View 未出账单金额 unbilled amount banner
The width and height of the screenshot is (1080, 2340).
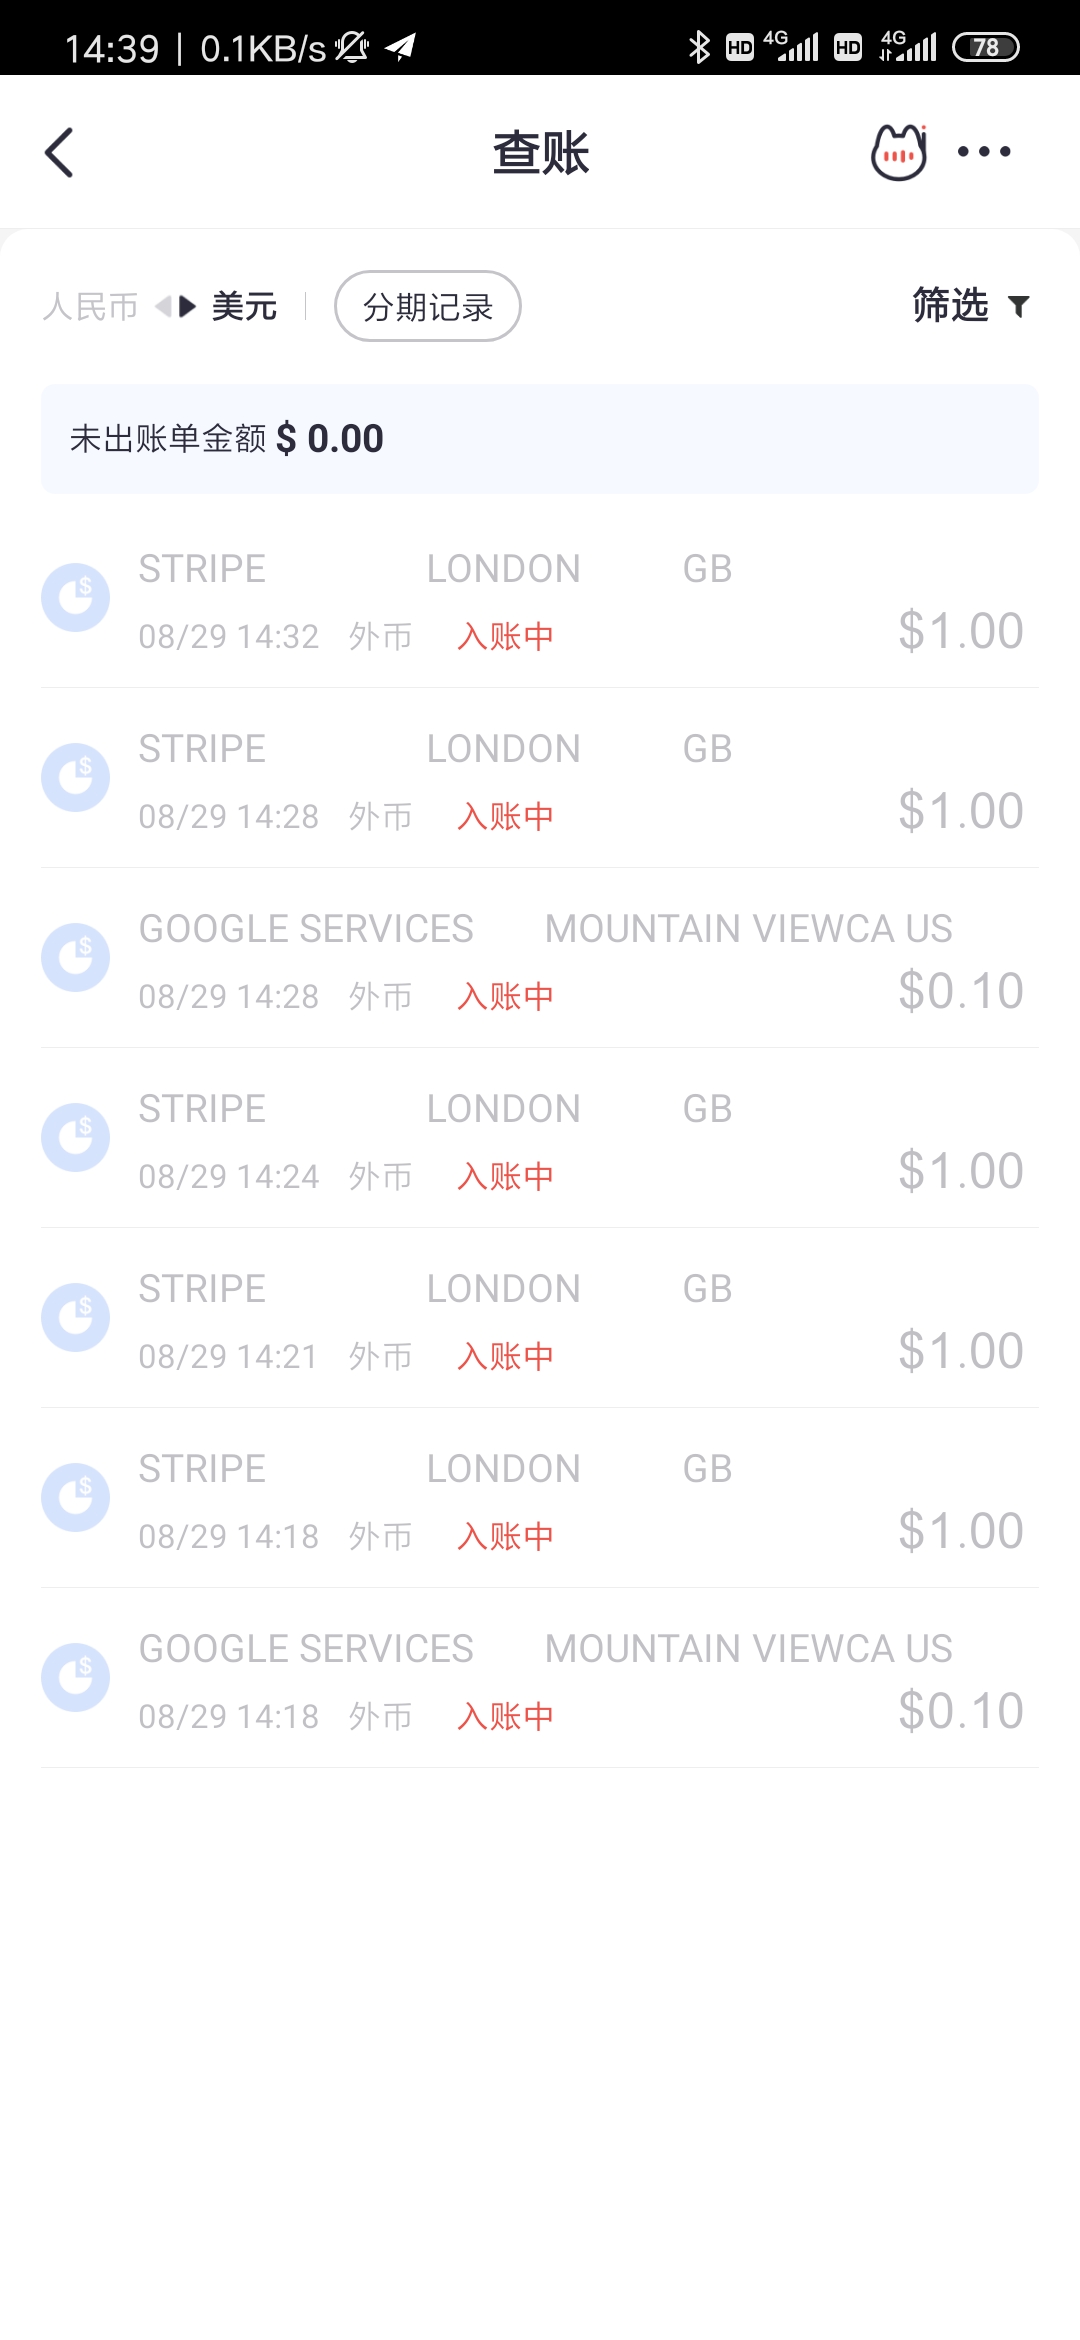click(540, 439)
